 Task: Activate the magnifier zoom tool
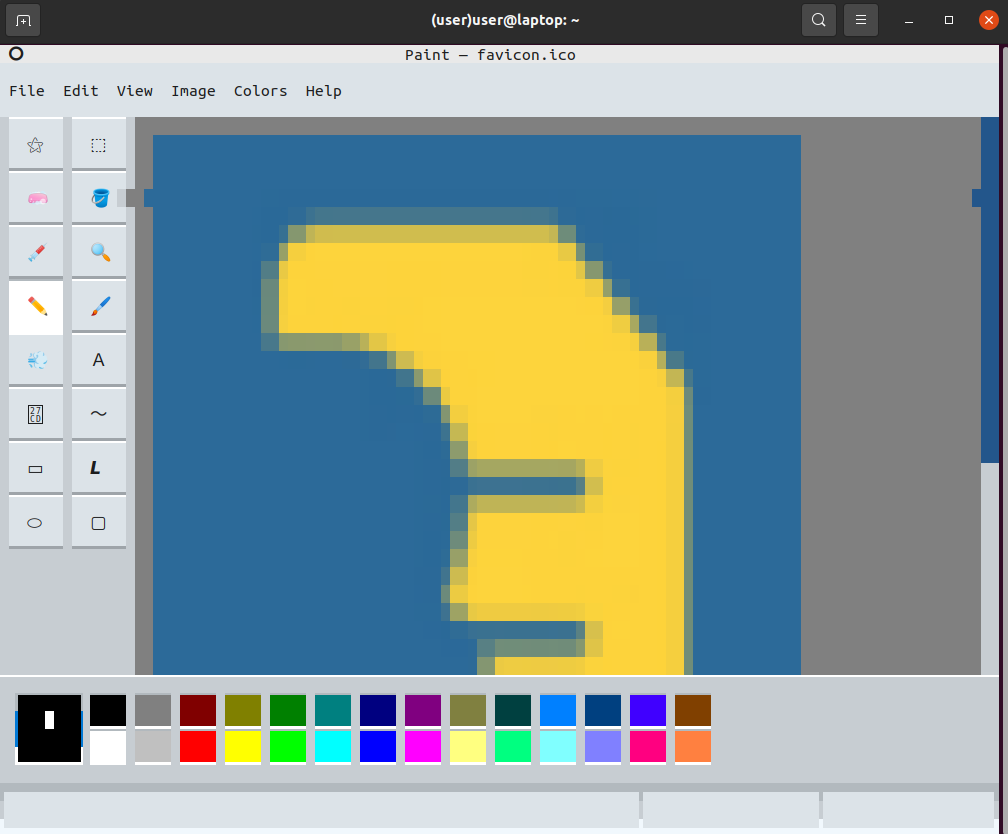pyautogui.click(x=98, y=252)
